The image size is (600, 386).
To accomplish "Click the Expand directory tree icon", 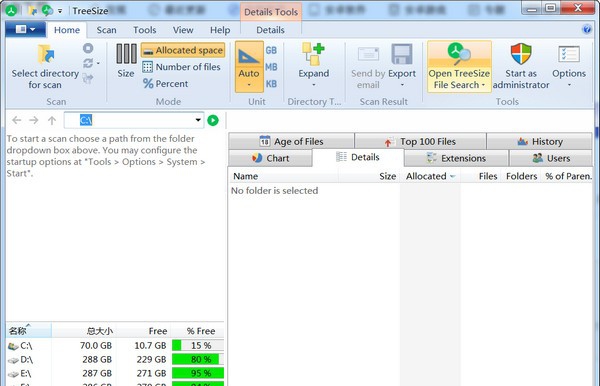I will pos(313,54).
